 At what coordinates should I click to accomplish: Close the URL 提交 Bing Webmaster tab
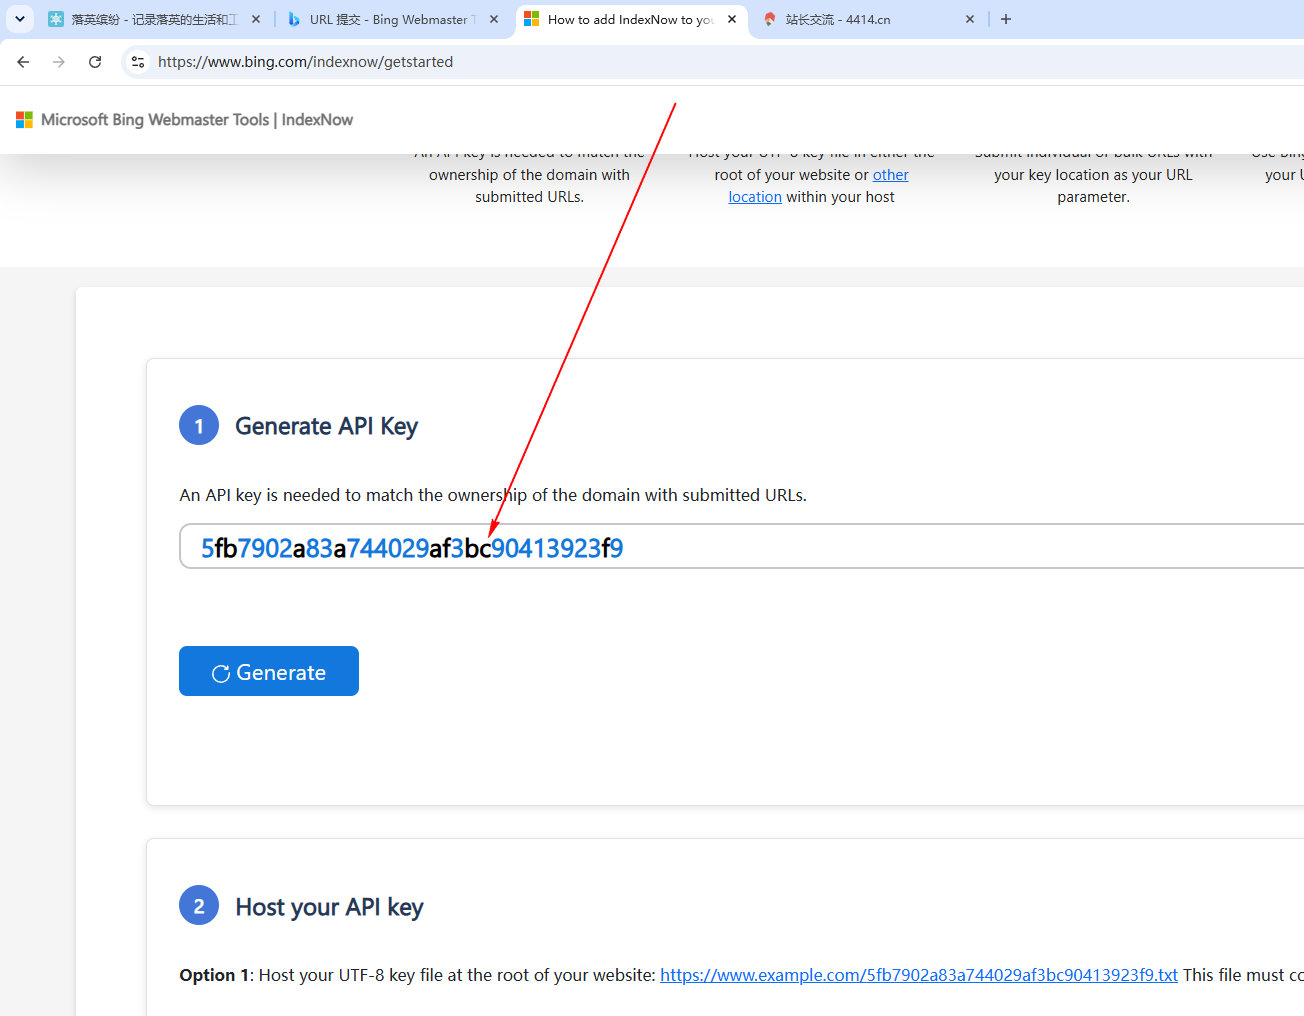pyautogui.click(x=494, y=19)
